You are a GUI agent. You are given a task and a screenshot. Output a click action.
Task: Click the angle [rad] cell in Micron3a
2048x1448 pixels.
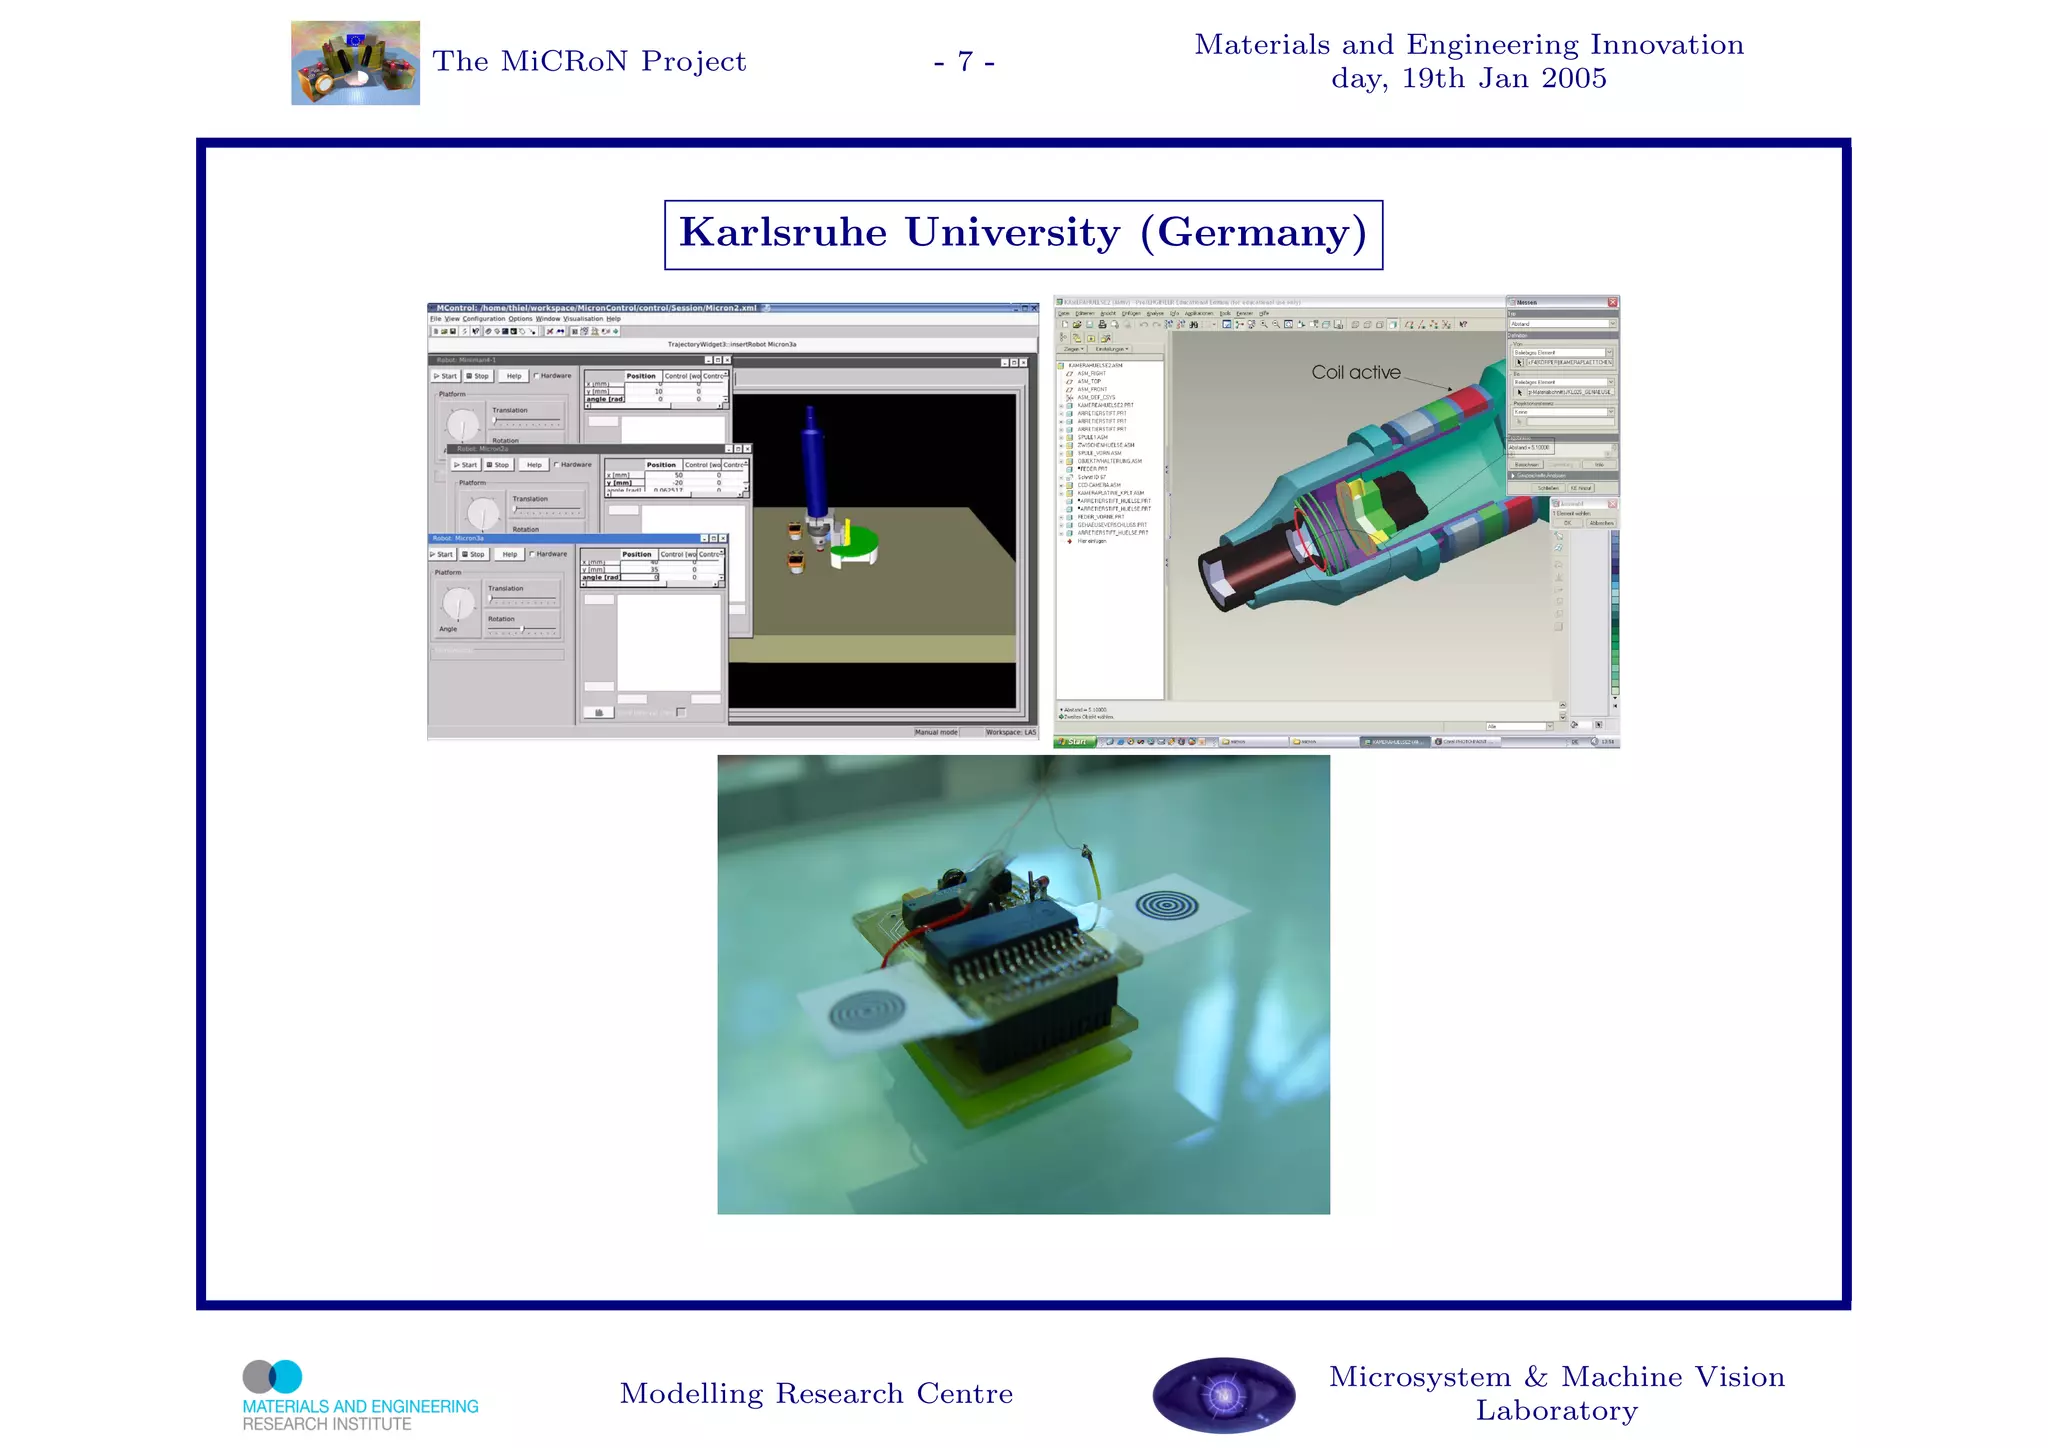(x=602, y=577)
